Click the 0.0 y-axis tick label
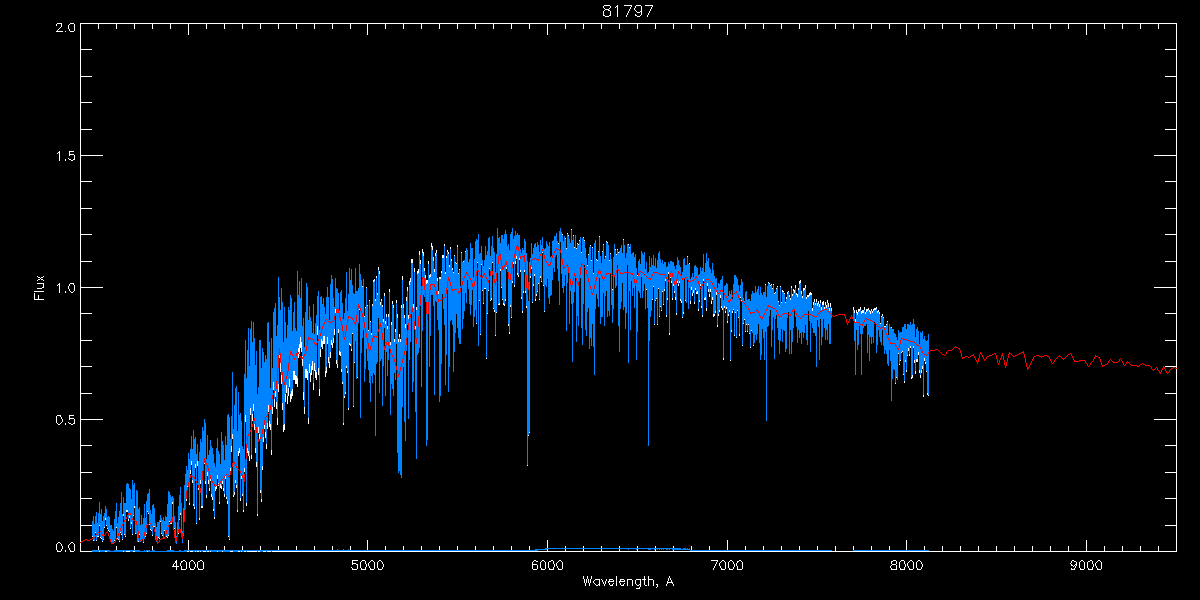 65,547
